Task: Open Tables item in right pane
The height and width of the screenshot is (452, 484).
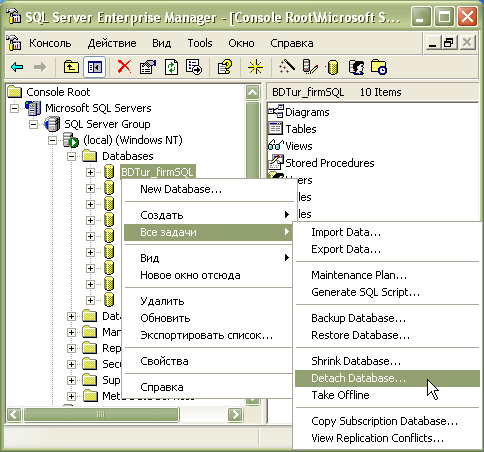Action: pos(292,129)
